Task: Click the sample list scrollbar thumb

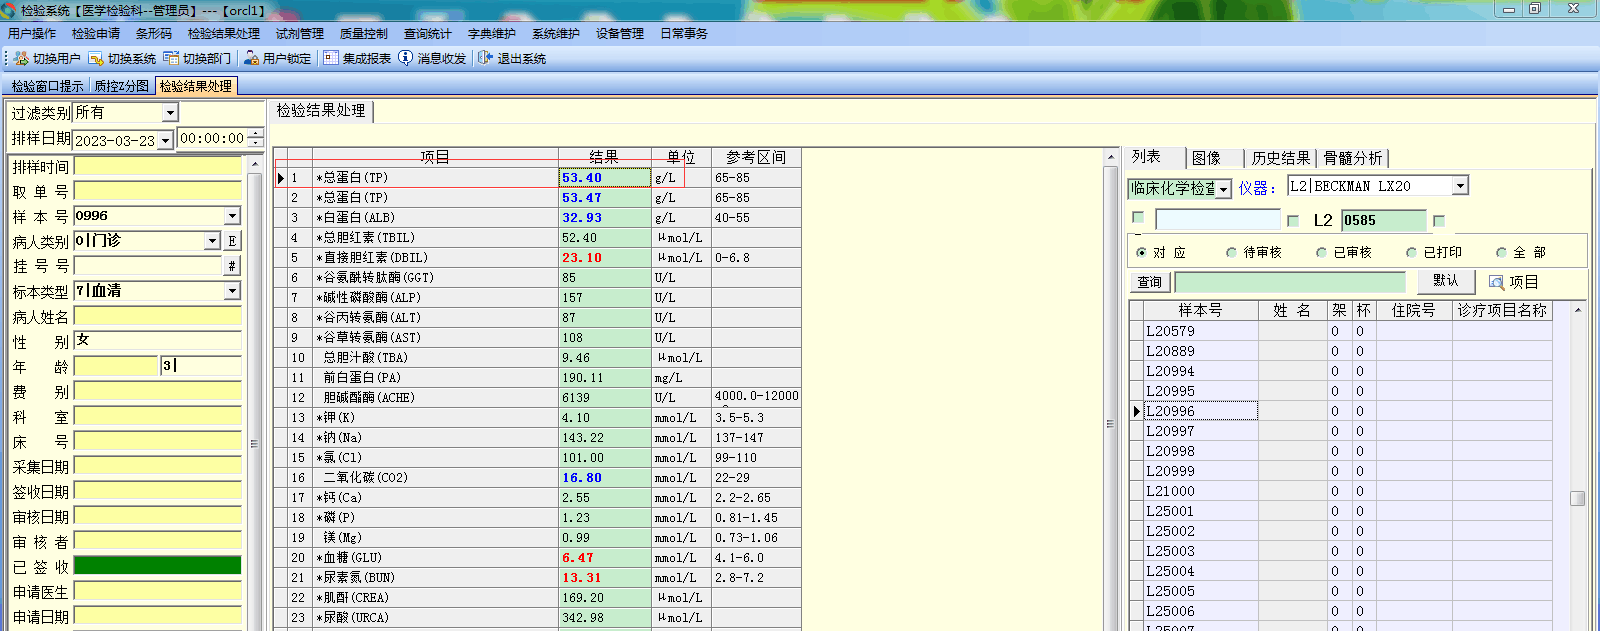Action: (x=1577, y=498)
